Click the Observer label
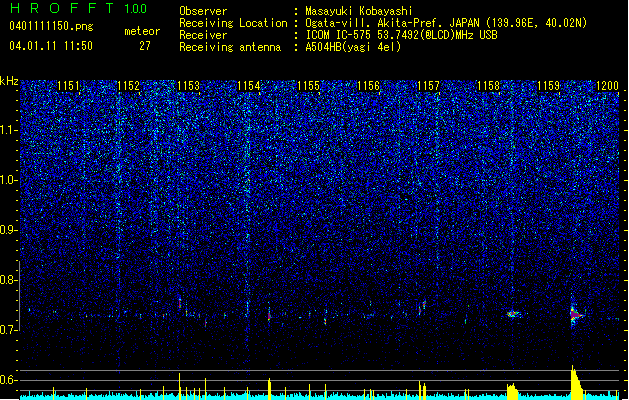 203,11
